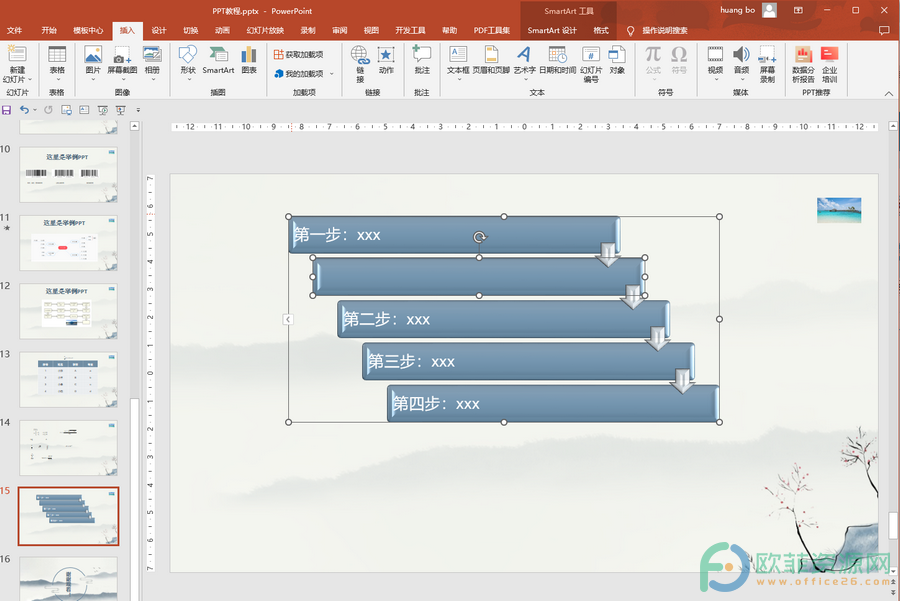
Task: Click the 第三步: xxx SmartArt shape
Action: pos(528,362)
